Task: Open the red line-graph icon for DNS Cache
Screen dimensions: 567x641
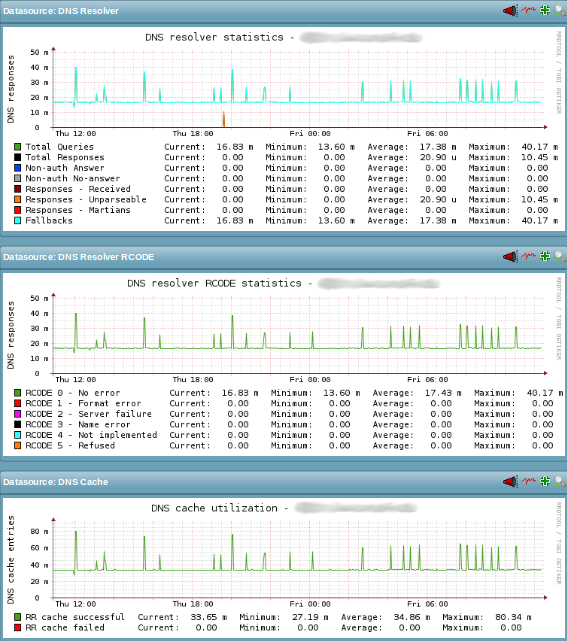Action: [529, 481]
